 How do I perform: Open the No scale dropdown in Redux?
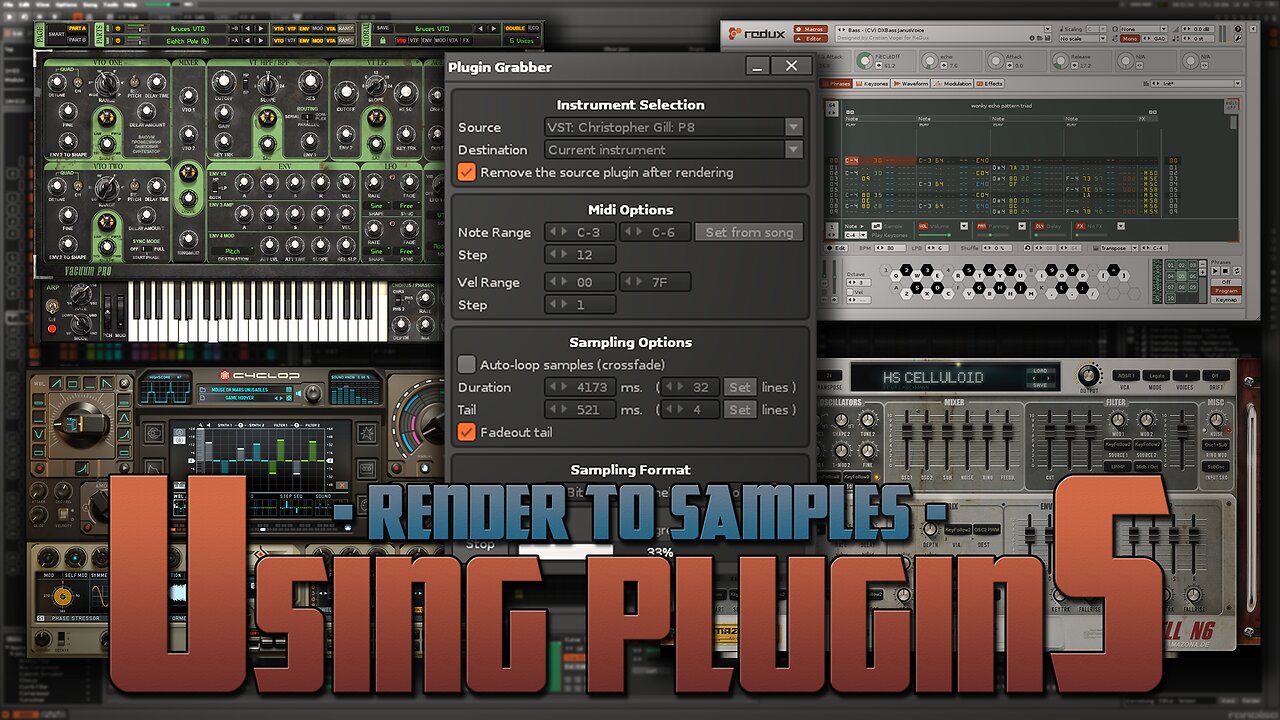pos(1081,39)
